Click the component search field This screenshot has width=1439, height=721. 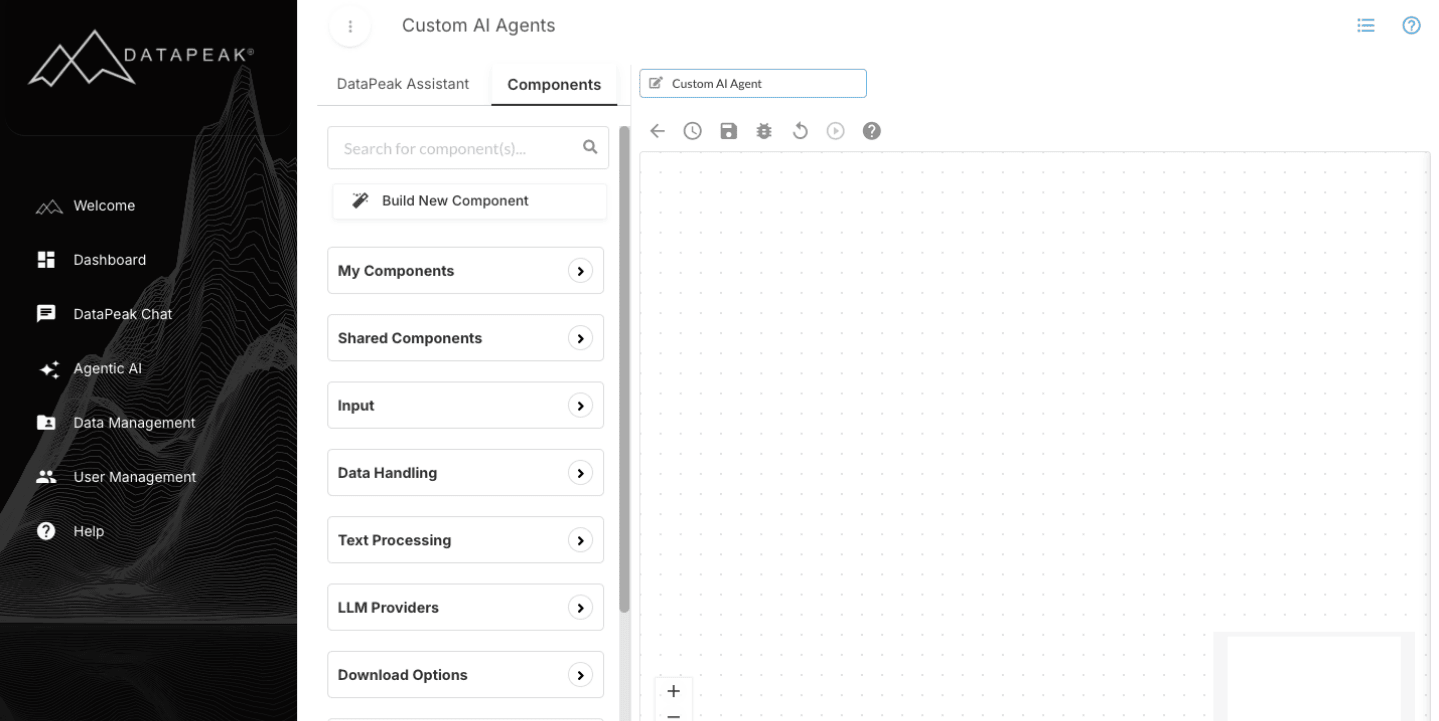coord(455,147)
